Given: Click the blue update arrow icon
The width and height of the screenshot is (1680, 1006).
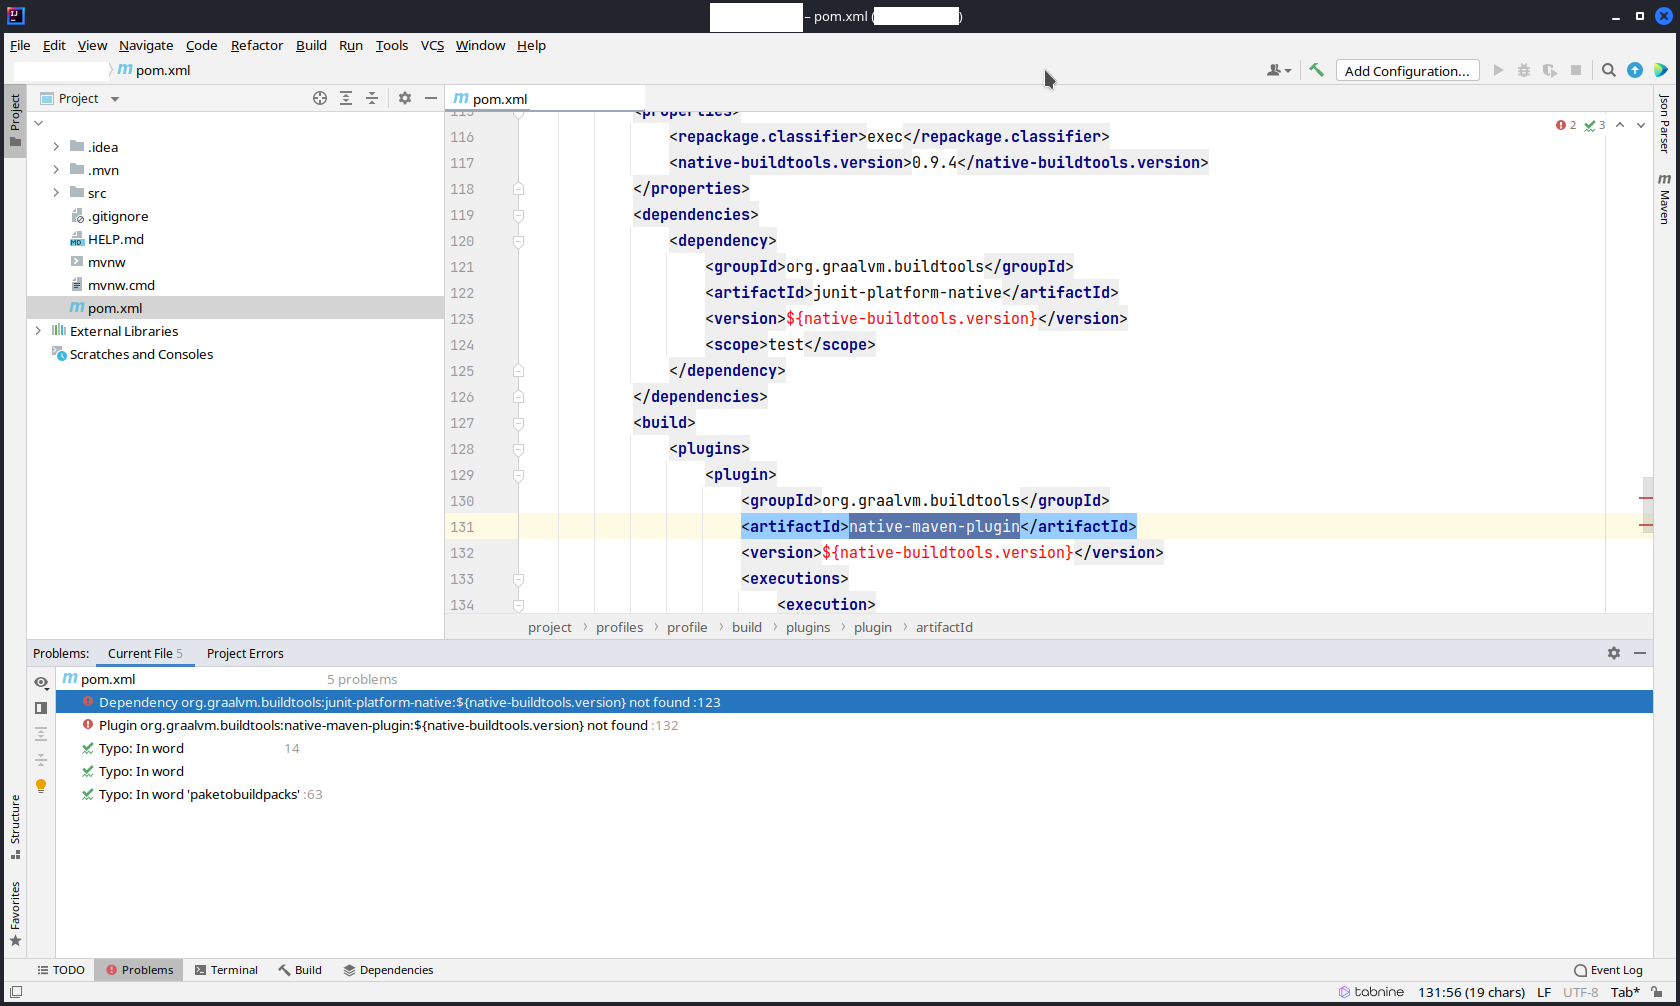Looking at the screenshot, I should (1635, 70).
